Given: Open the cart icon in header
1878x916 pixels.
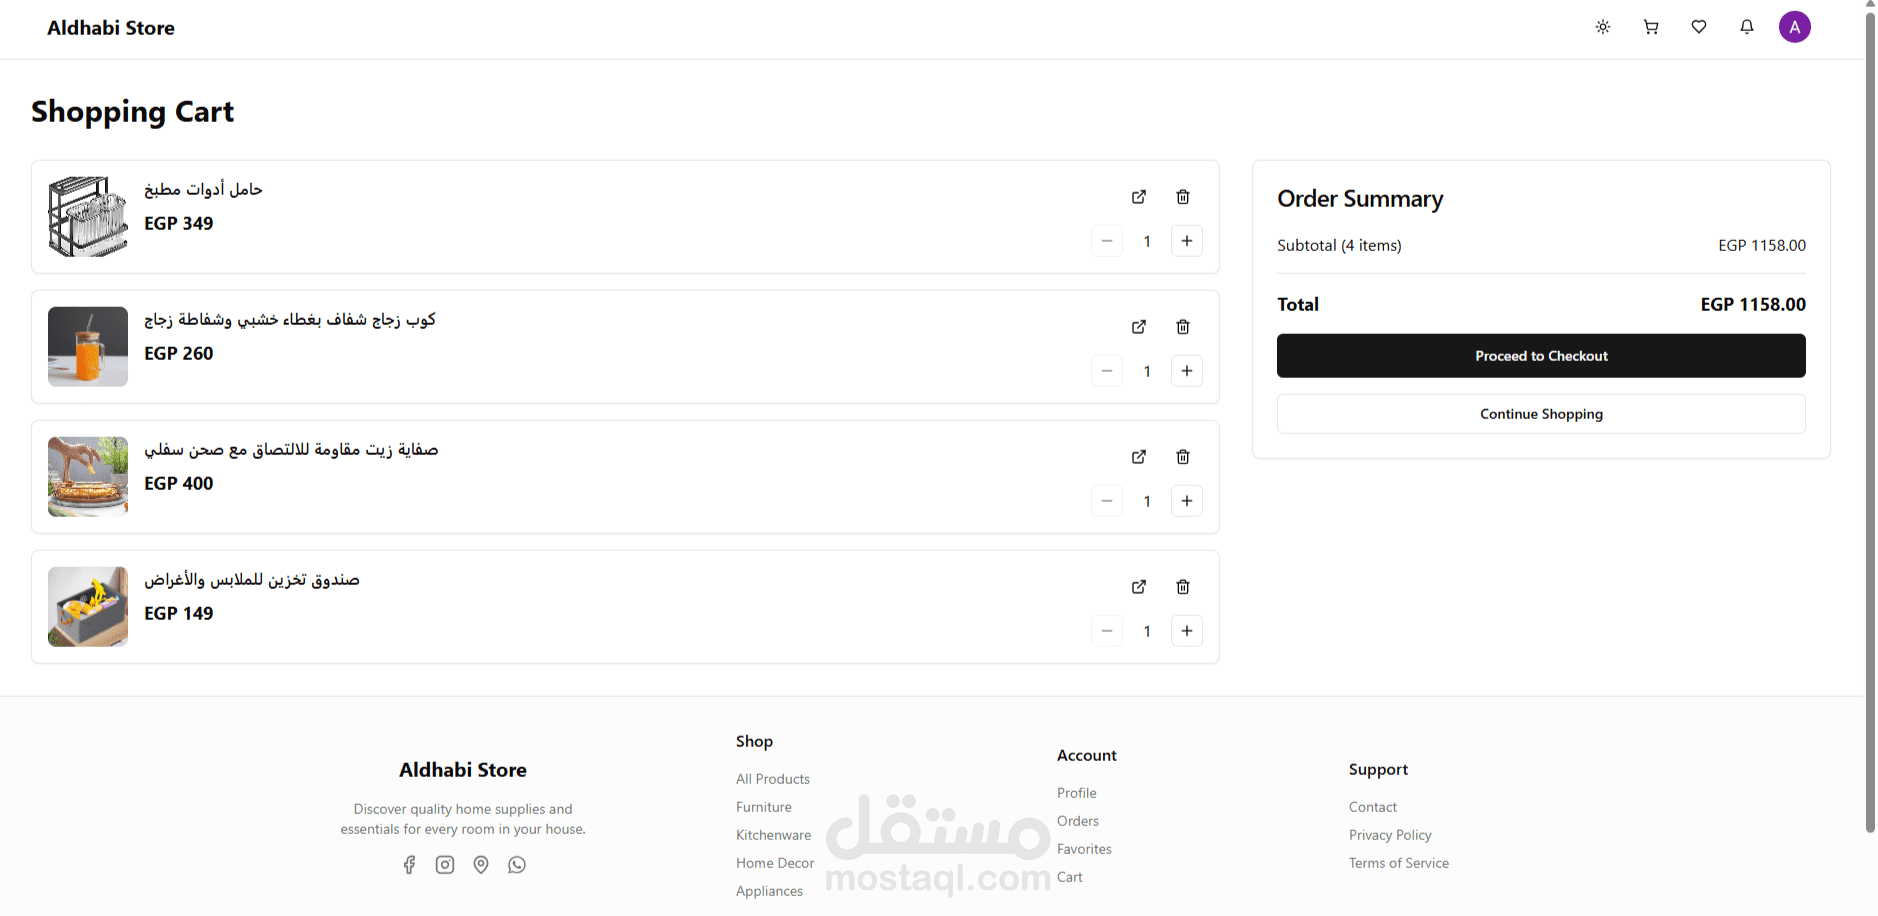Looking at the screenshot, I should tap(1651, 27).
